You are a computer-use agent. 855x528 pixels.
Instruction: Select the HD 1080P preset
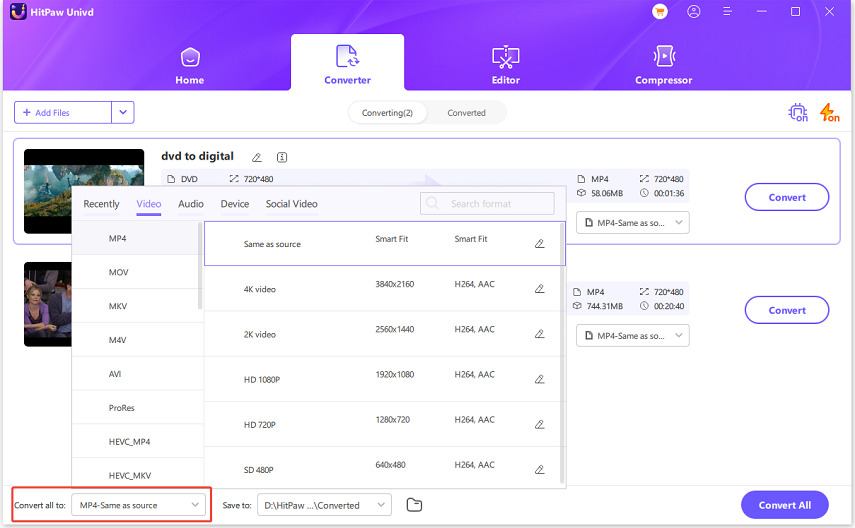tap(382, 379)
